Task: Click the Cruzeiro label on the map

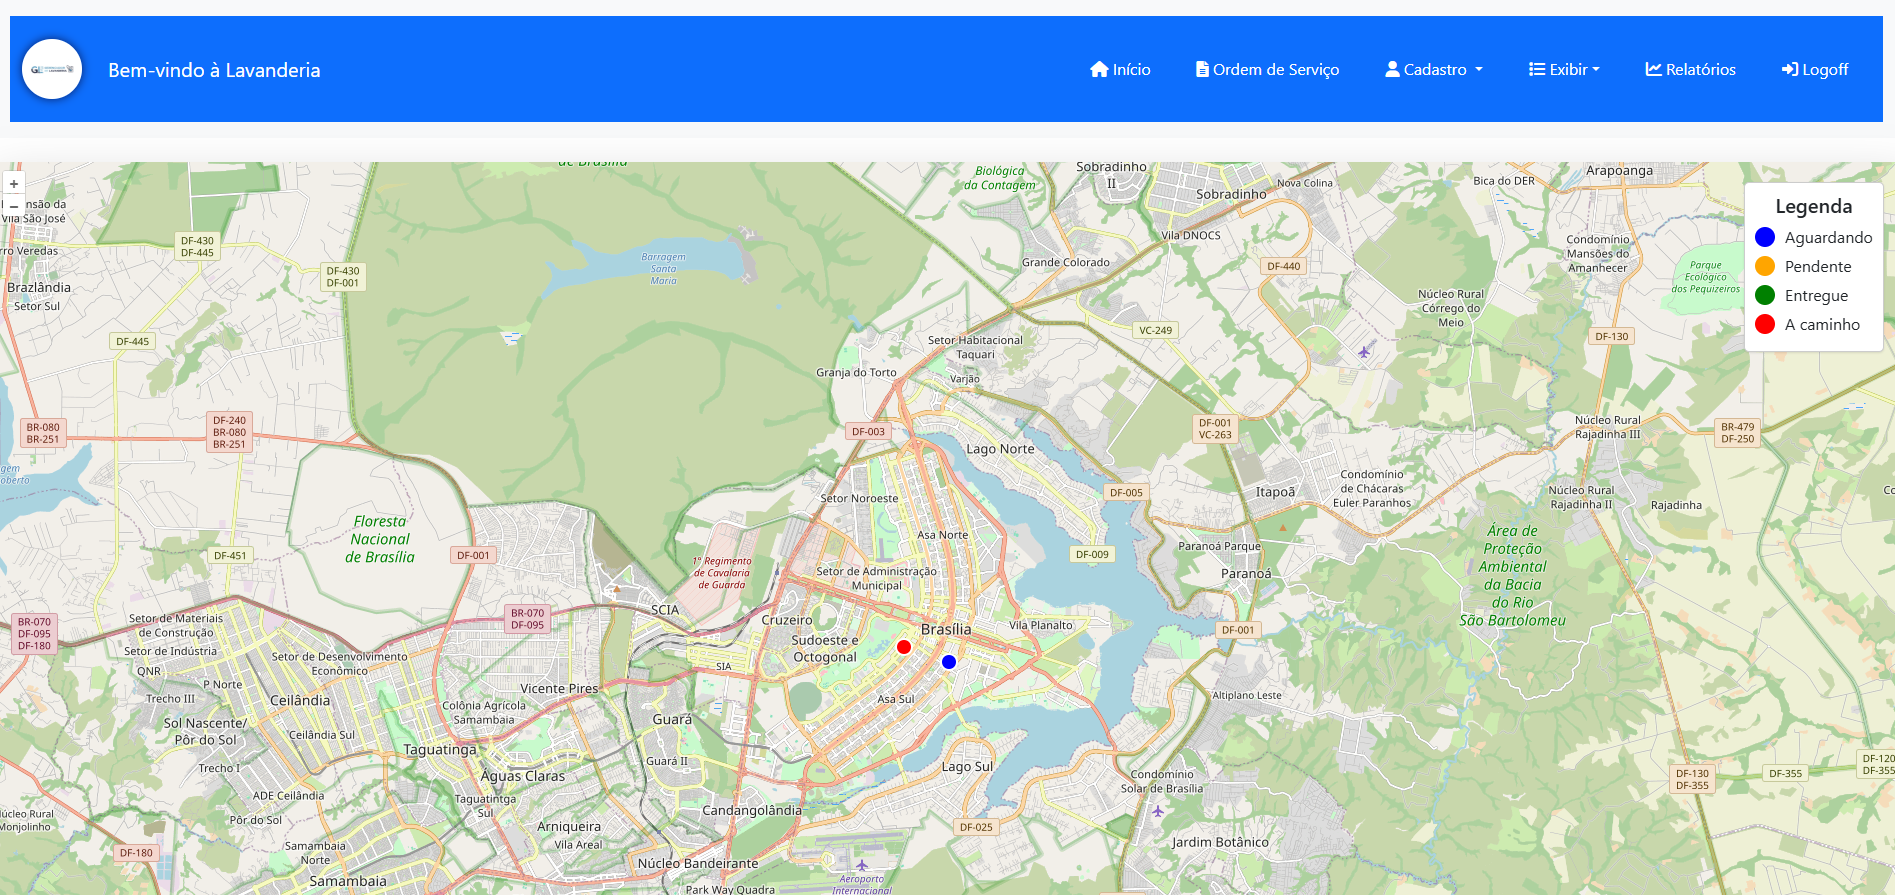Action: click(x=787, y=620)
